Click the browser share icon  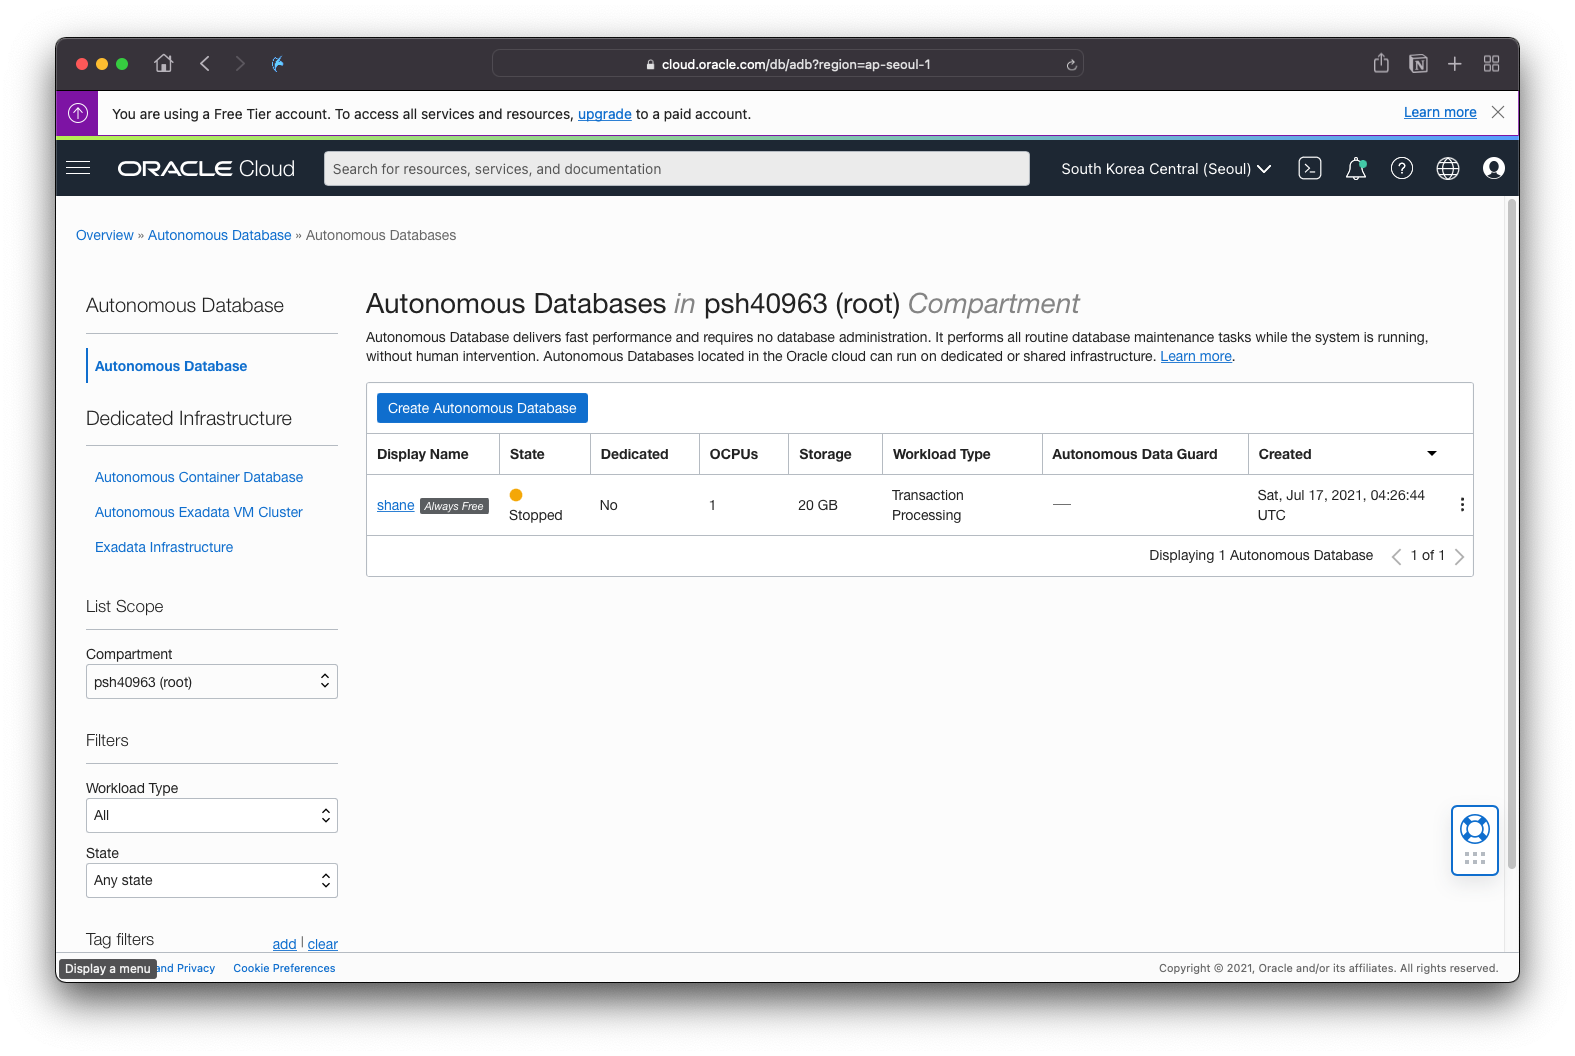click(x=1381, y=64)
